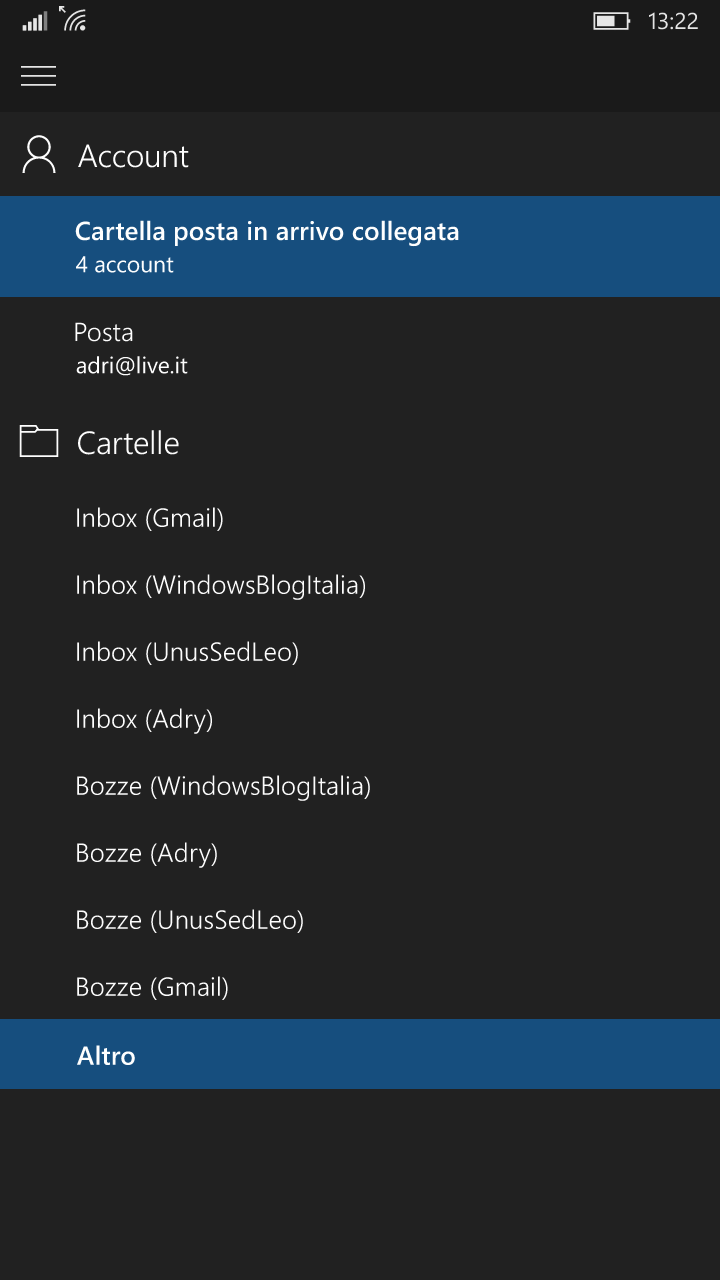Open Bozze (Gmail) drafts folder
Screen dimensions: 720x1280
pos(360,987)
